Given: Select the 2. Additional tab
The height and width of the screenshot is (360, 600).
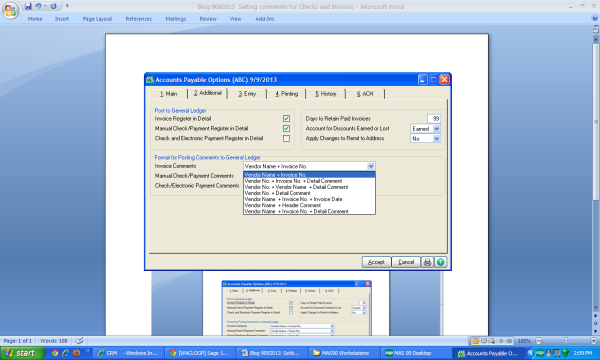Looking at the screenshot, I should 207,93.
